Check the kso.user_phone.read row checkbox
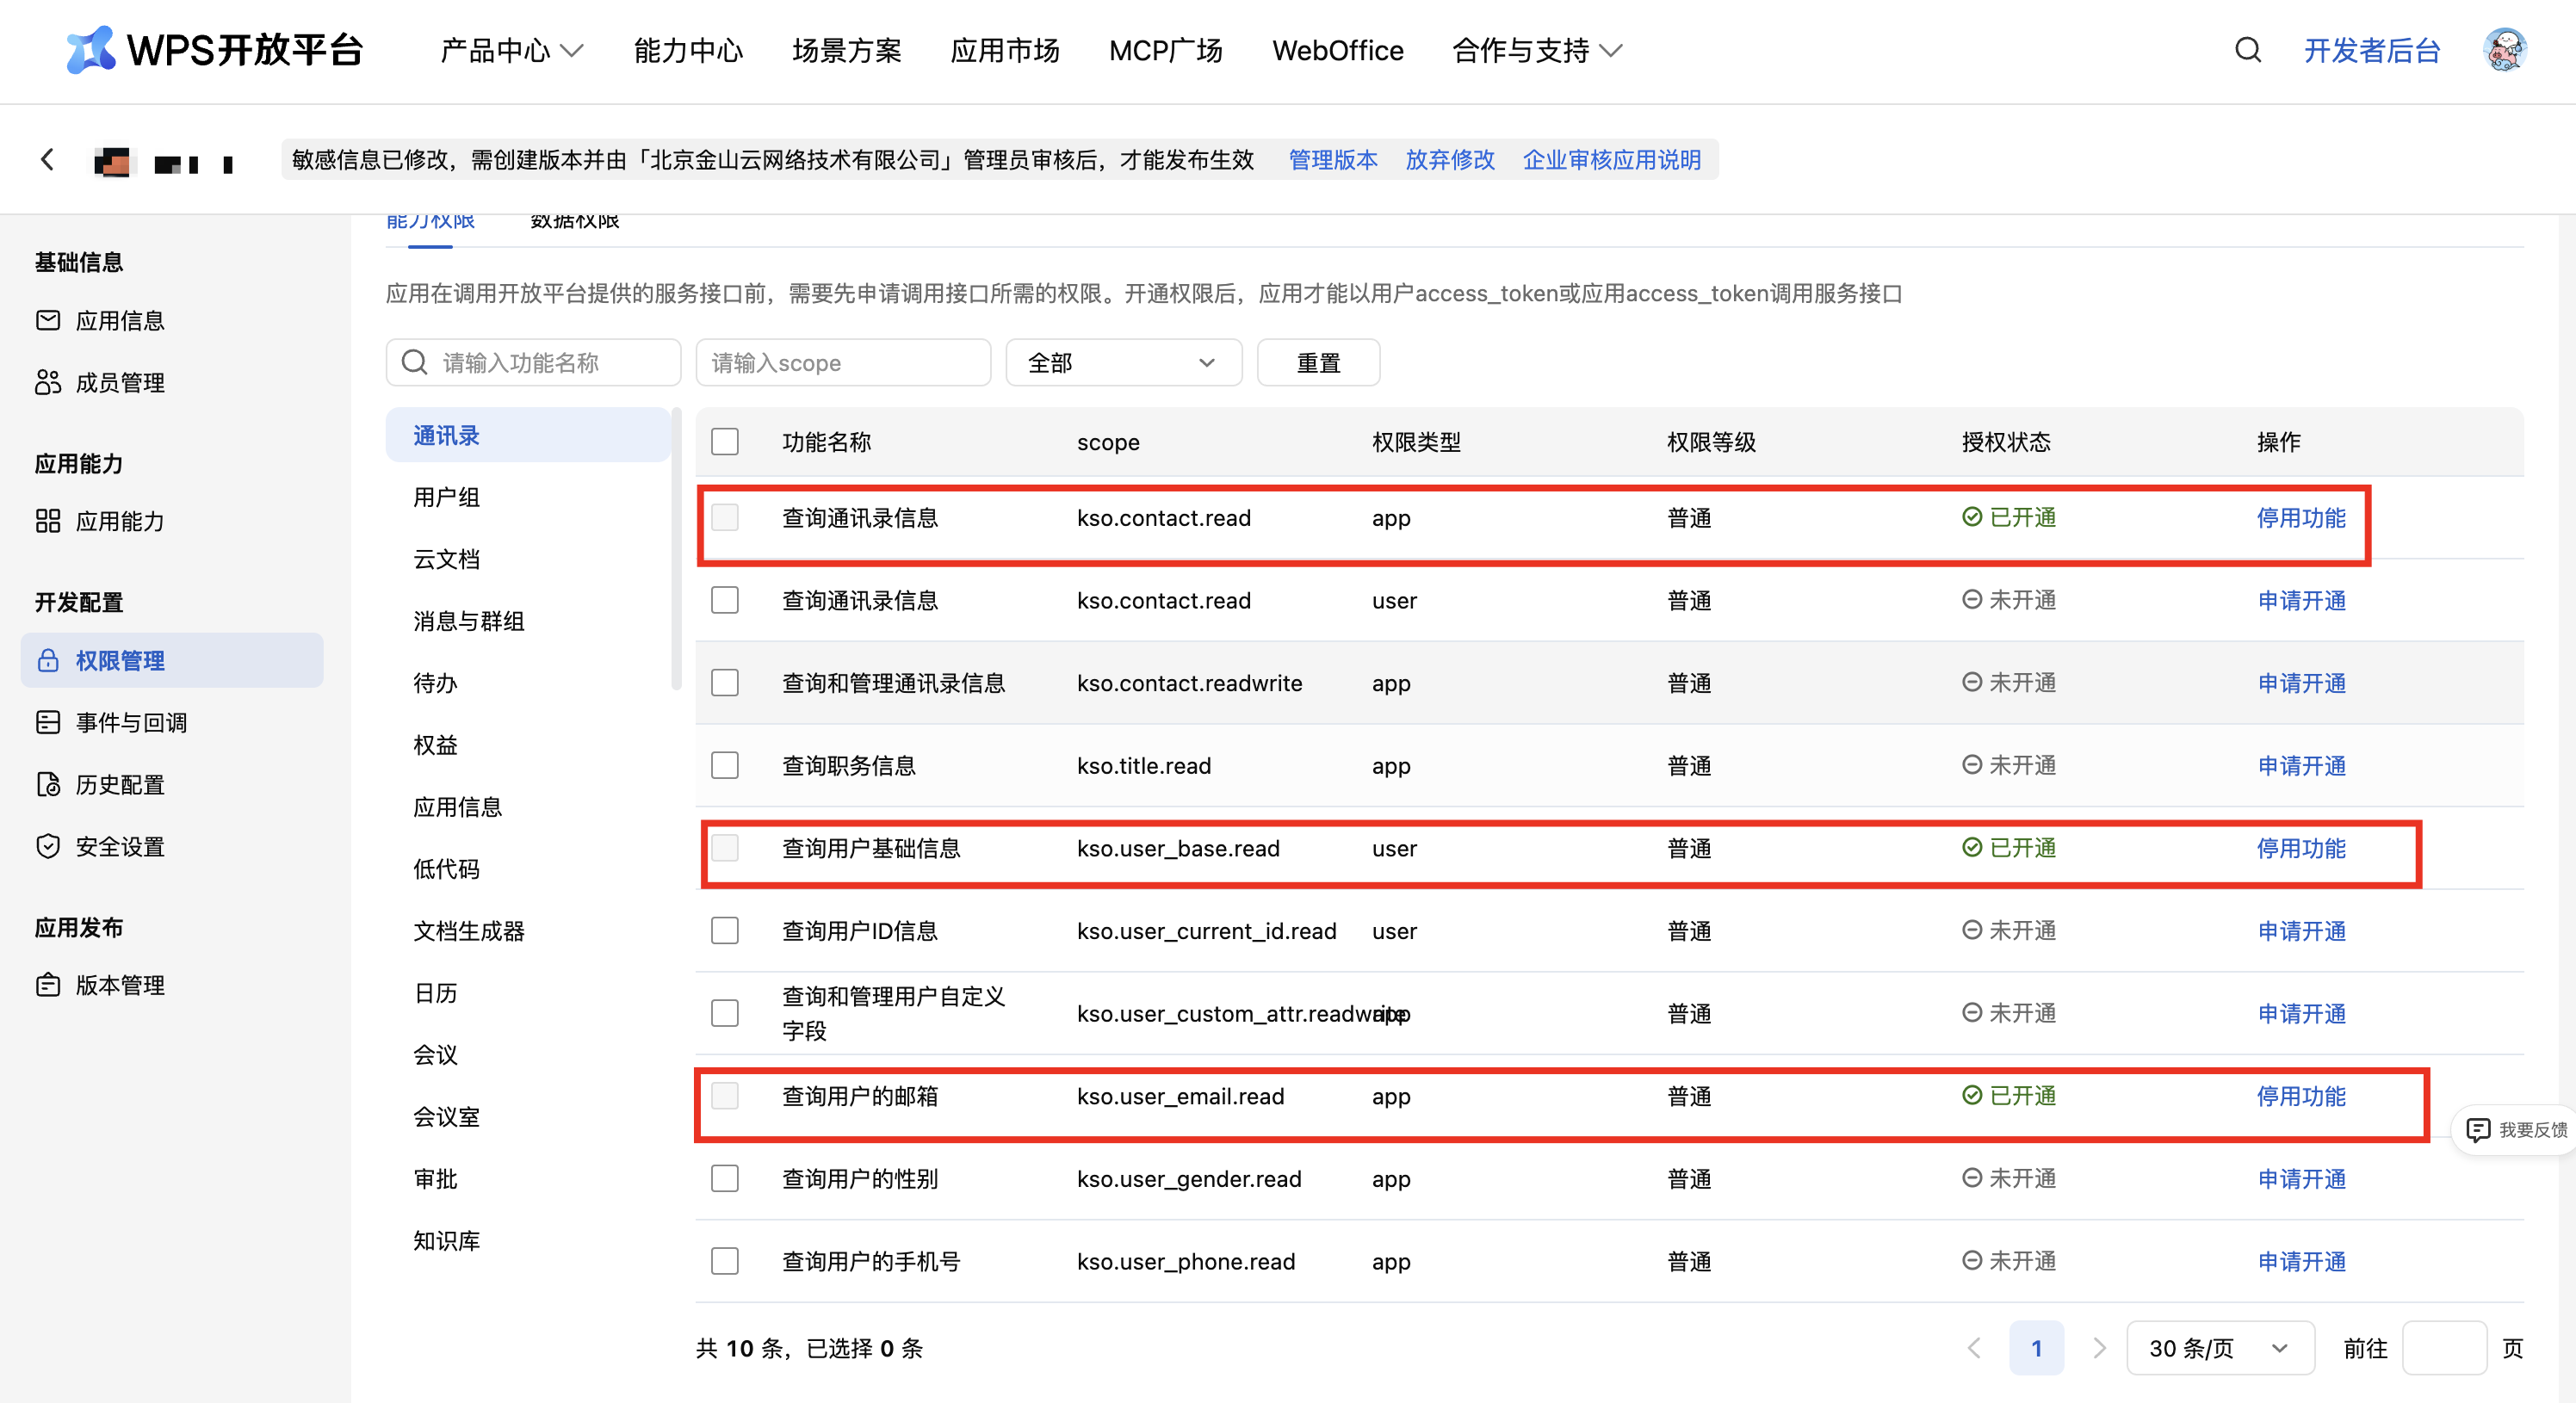This screenshot has height=1403, width=2576. pos(724,1261)
